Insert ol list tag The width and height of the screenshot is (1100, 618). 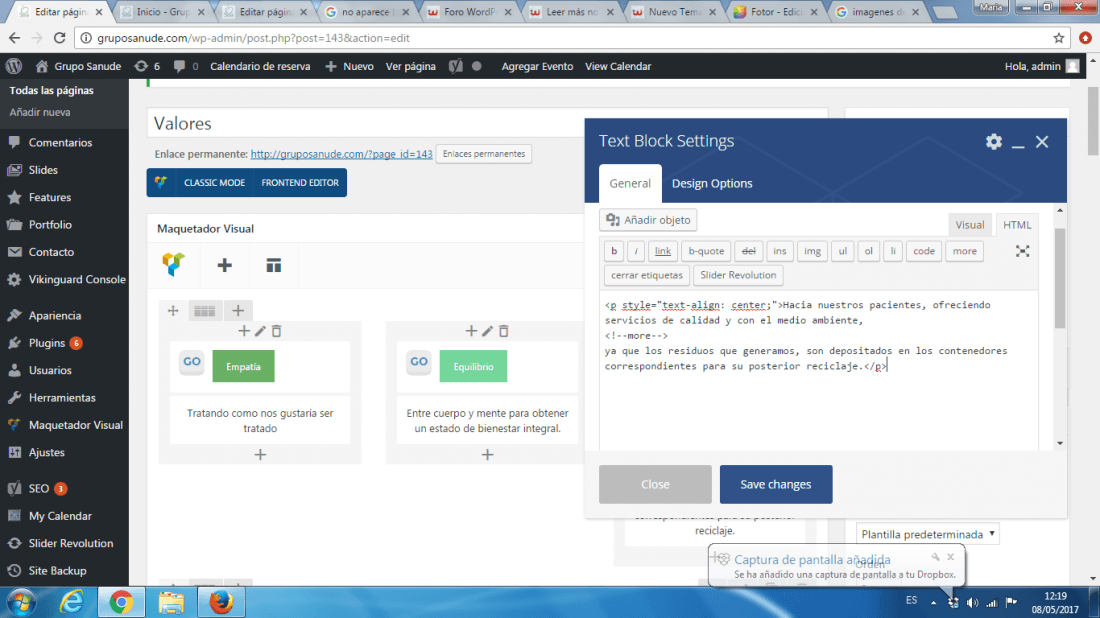pyautogui.click(x=868, y=251)
